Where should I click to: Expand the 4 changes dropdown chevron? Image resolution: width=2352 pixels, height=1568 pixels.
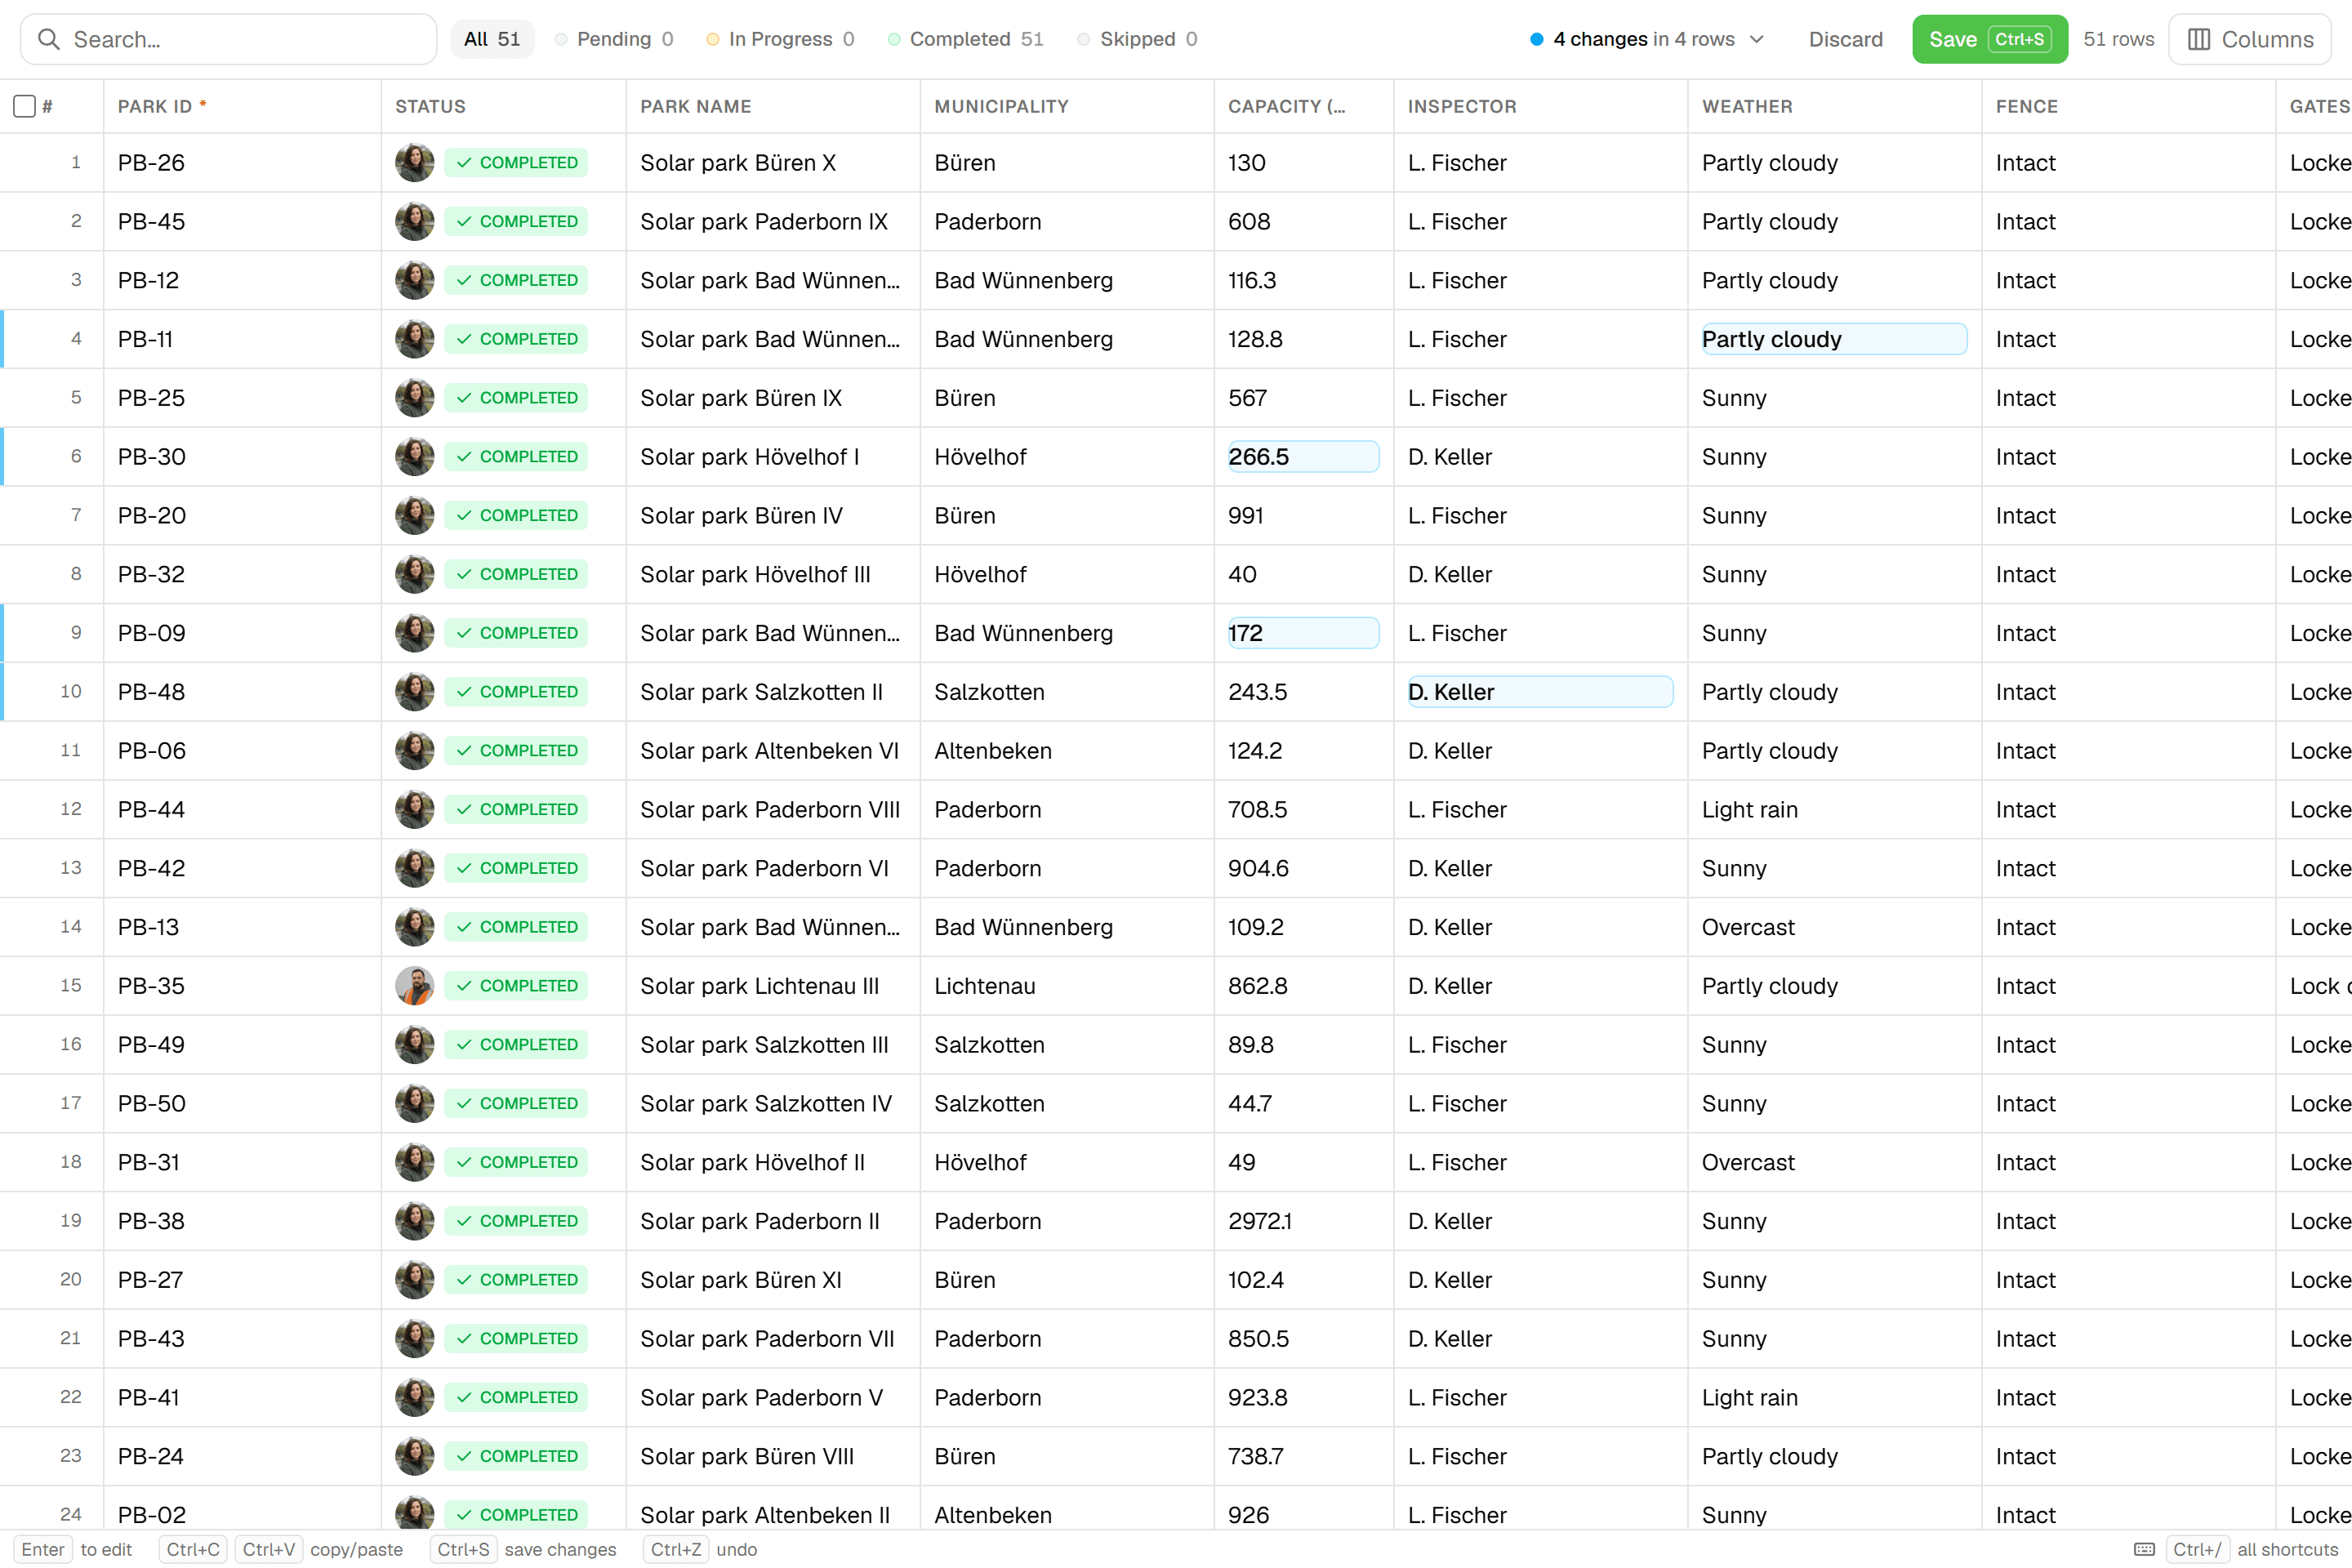click(x=1757, y=39)
